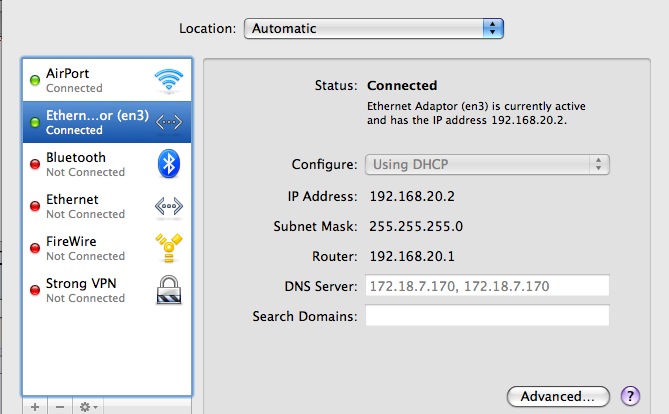Click the AirPort Wi-Fi signal icon
This screenshot has width=669, height=414.
pos(169,80)
